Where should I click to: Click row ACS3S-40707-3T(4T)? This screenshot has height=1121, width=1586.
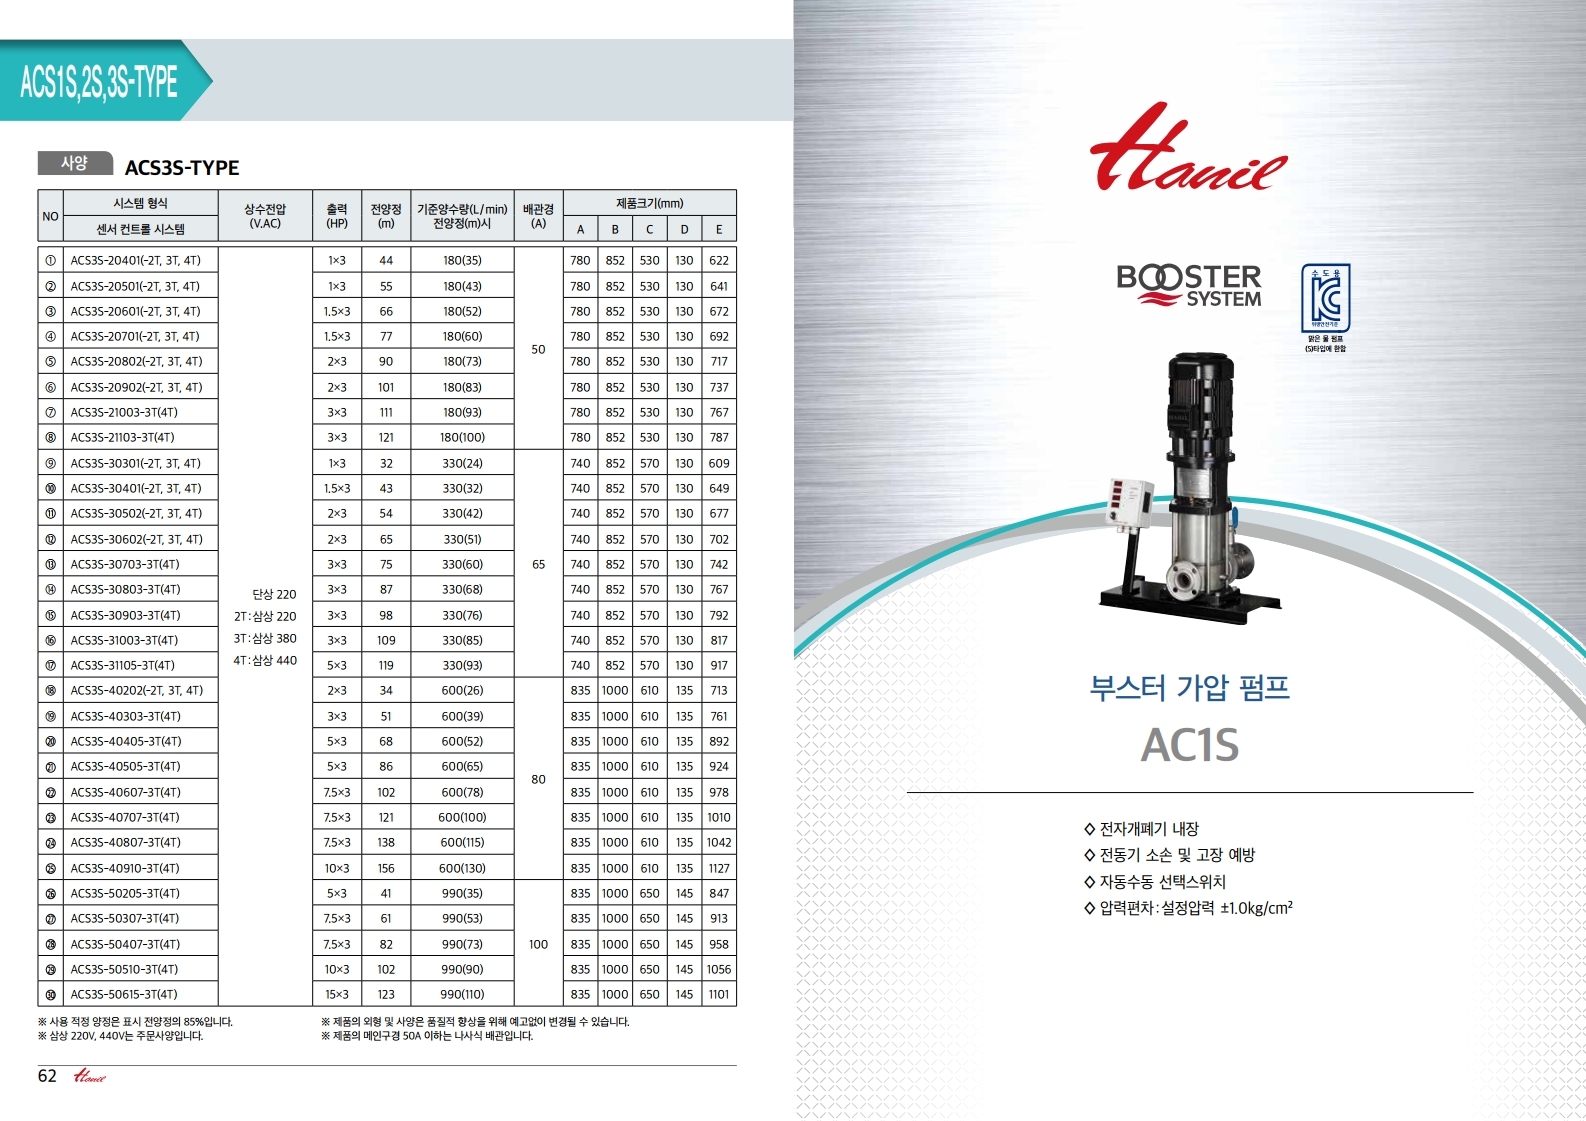[387, 817]
